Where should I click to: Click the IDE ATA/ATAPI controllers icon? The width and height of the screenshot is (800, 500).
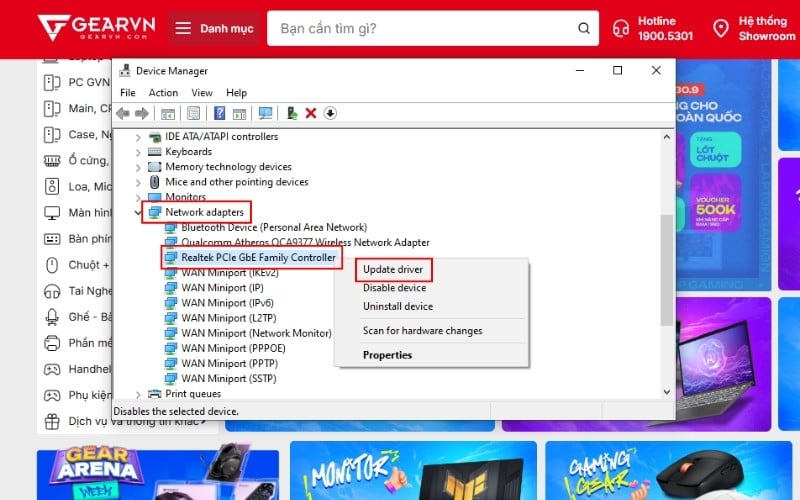[154, 136]
